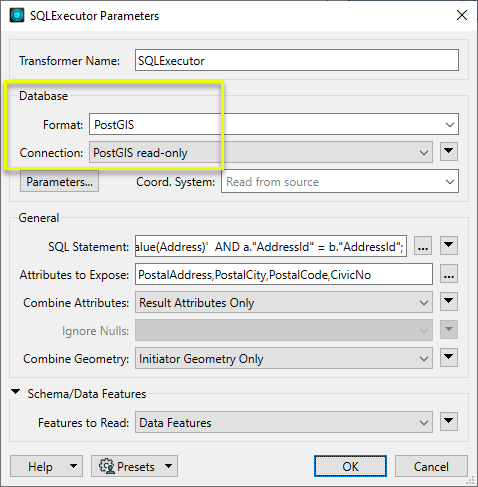
Task: Expand the Format PostGIS dropdown
Action: pos(274,124)
